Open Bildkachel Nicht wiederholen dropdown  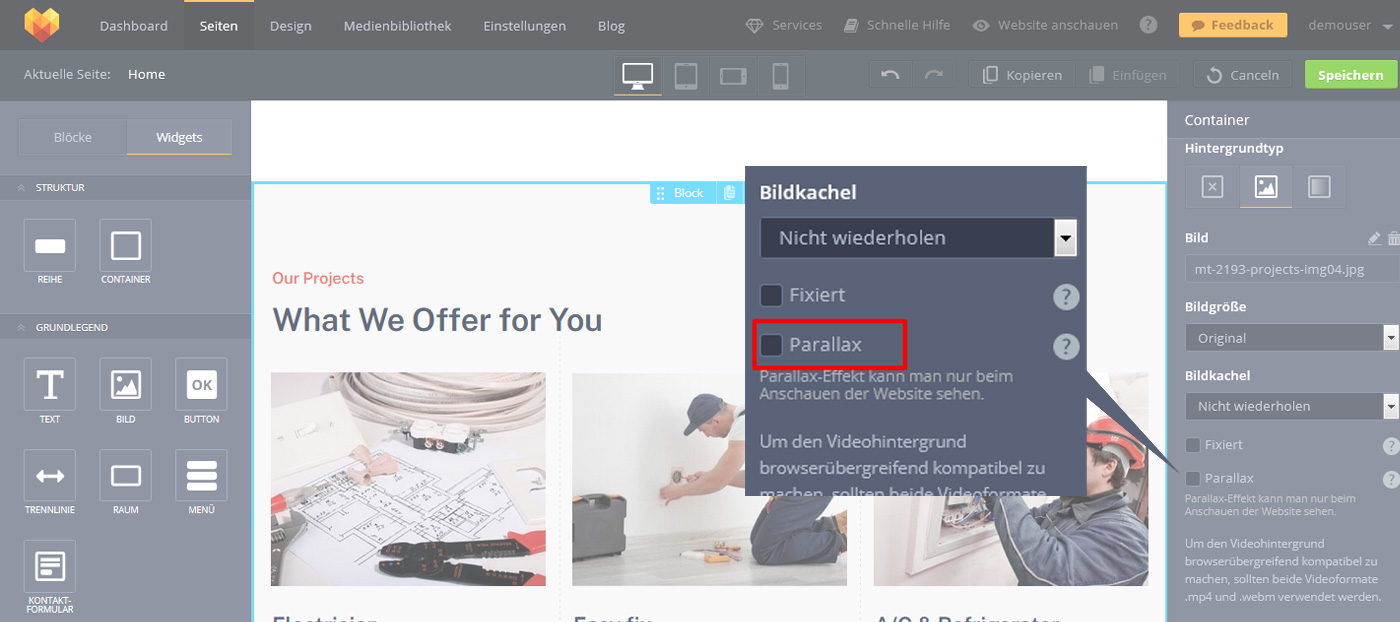point(1292,406)
